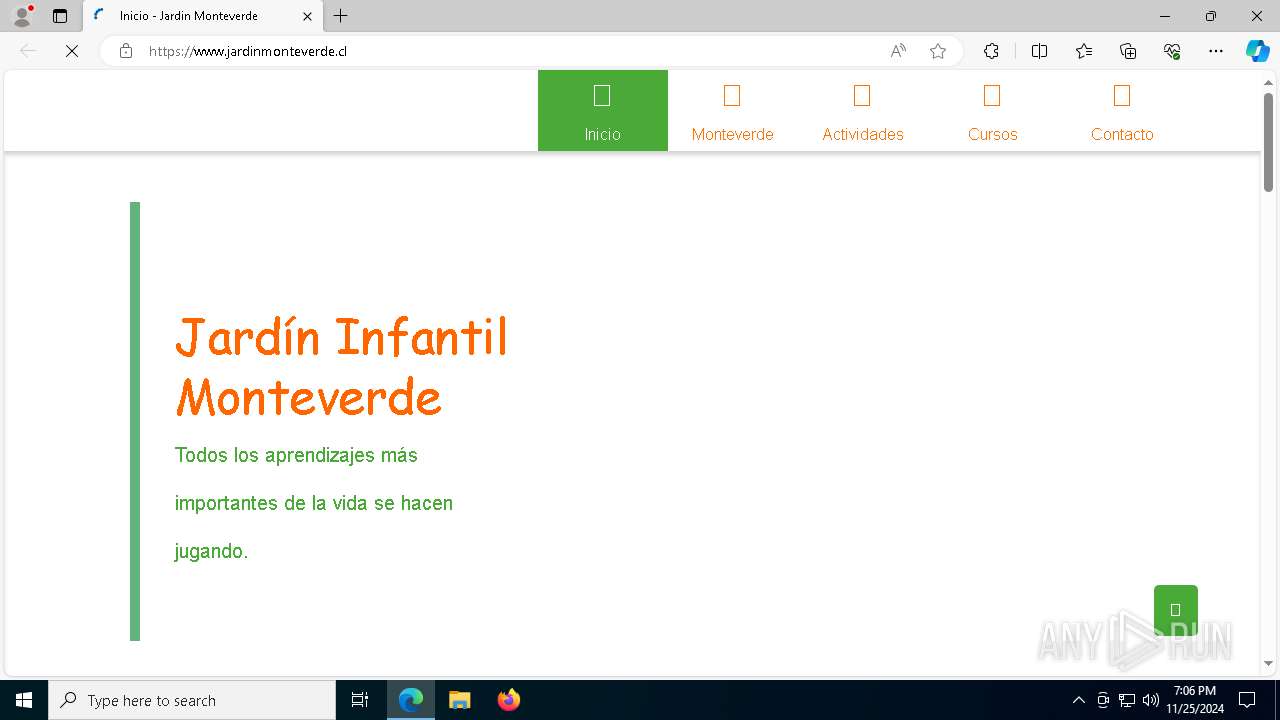
Task: Stop loading the page
Action: point(72,51)
